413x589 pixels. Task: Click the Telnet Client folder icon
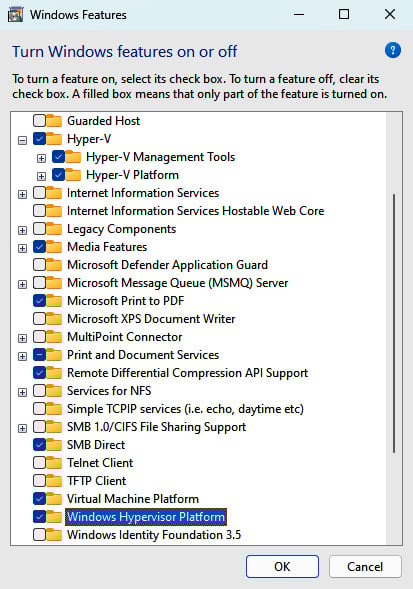(x=54, y=463)
